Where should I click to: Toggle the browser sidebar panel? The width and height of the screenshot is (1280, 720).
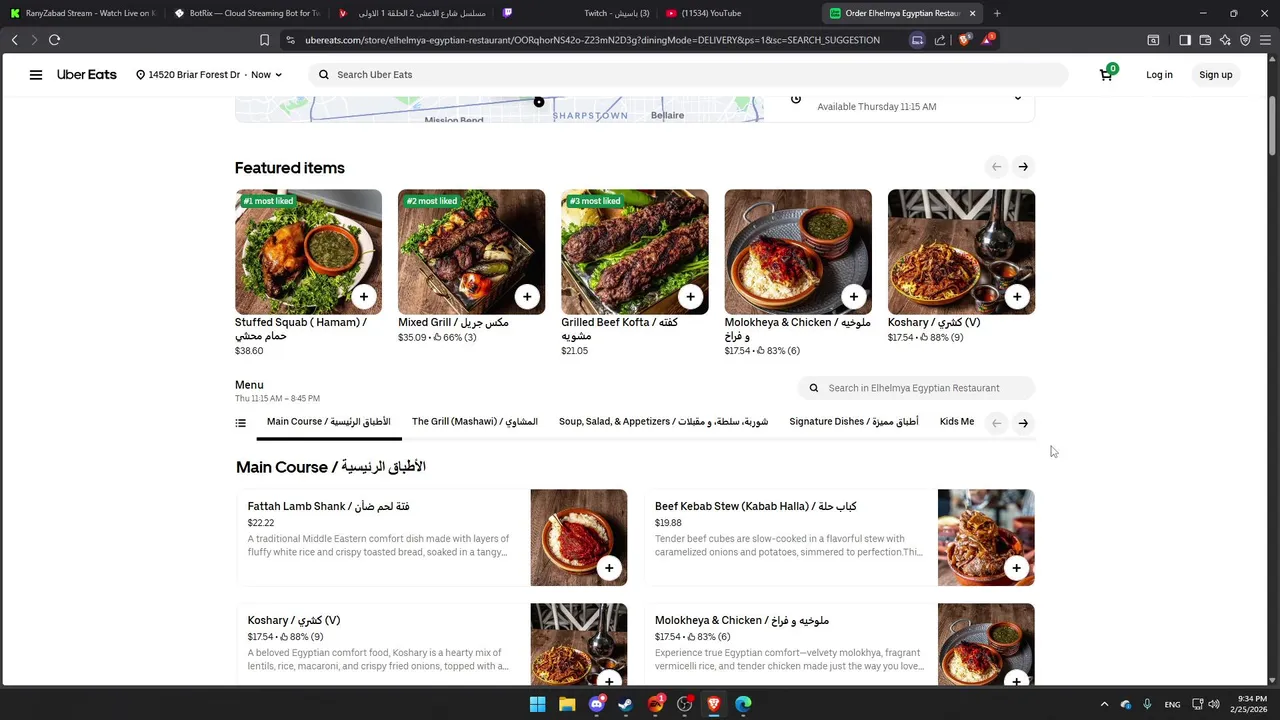[1185, 40]
